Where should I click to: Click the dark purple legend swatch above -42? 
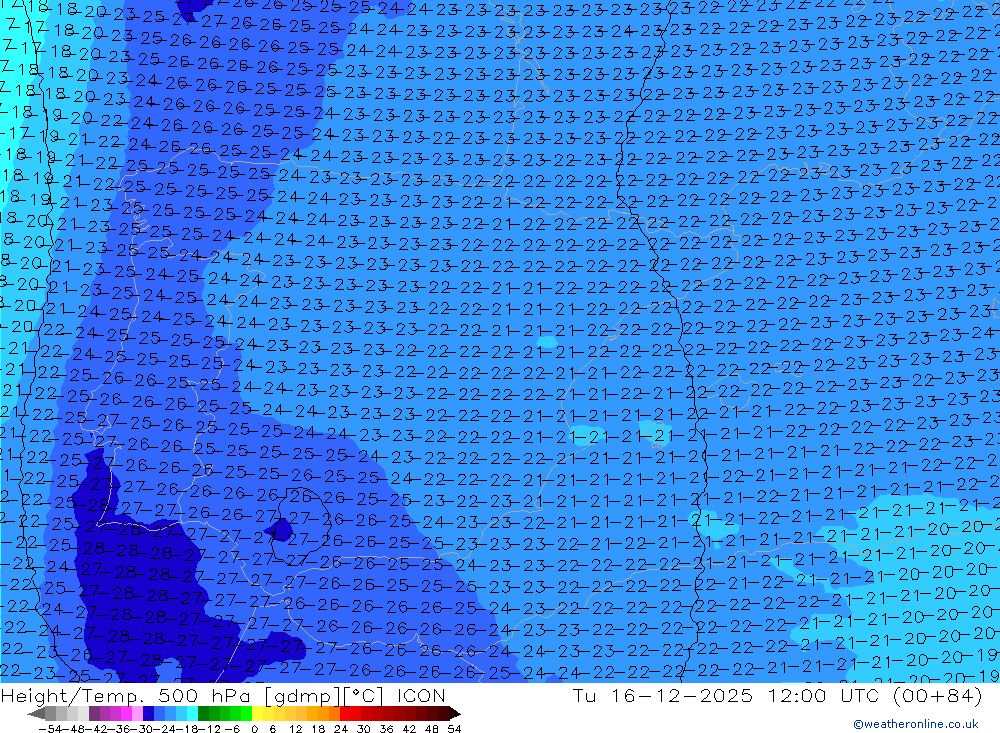coord(94,713)
